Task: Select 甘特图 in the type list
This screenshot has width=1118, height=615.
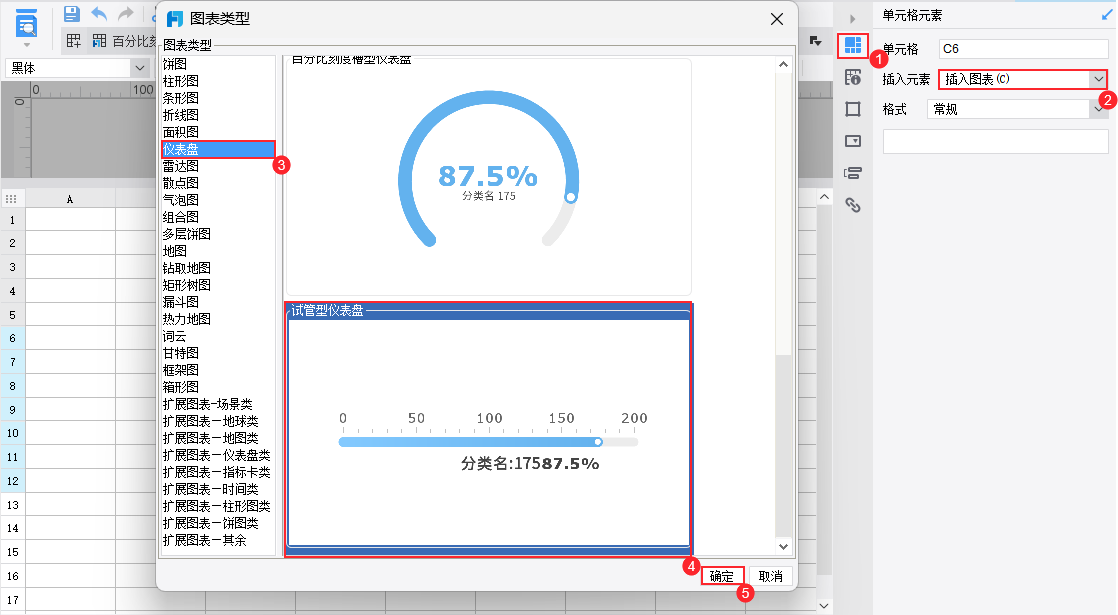Action: pyautogui.click(x=180, y=353)
